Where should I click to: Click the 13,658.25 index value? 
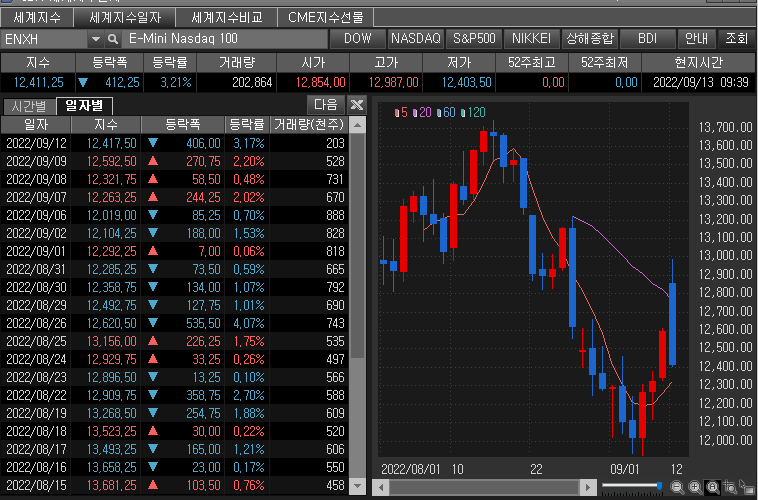(x=112, y=467)
